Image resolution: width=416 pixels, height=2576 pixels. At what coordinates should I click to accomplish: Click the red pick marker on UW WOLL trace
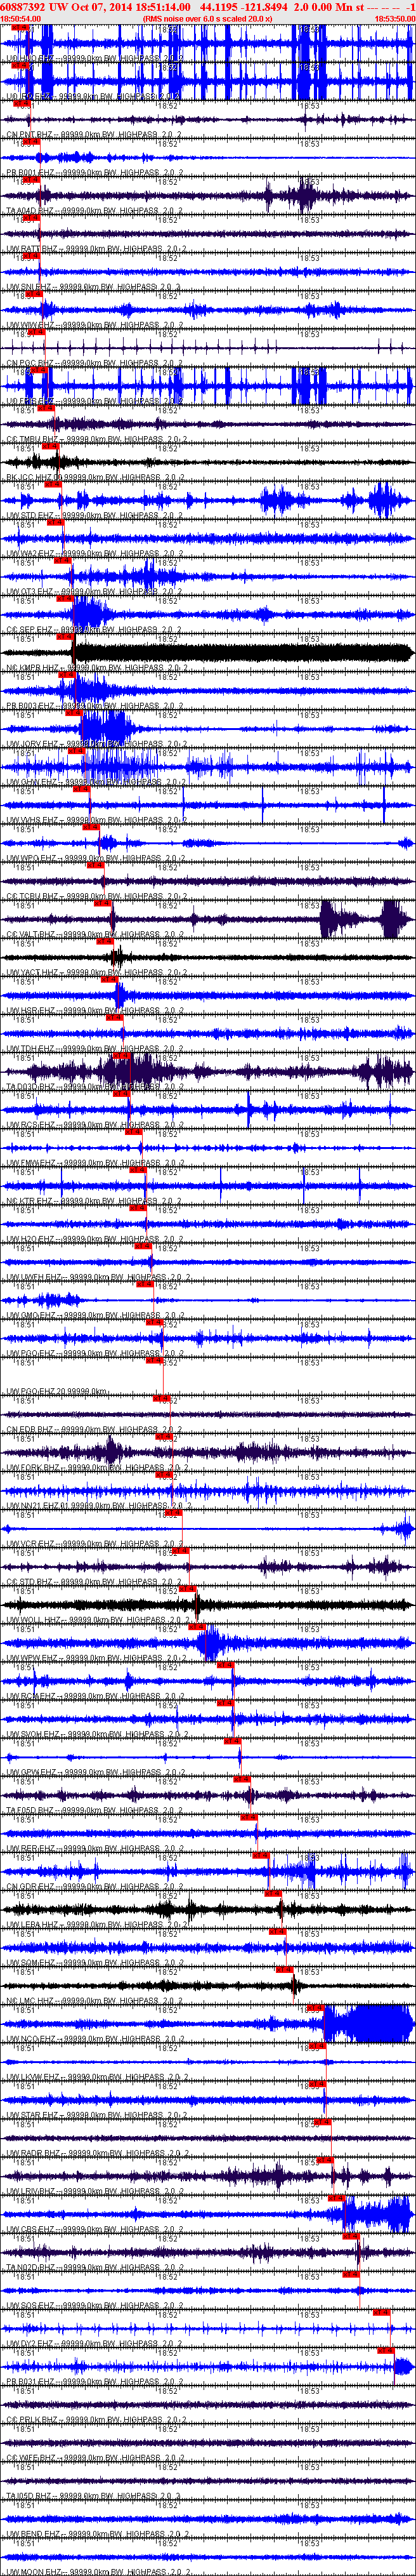(196, 1627)
